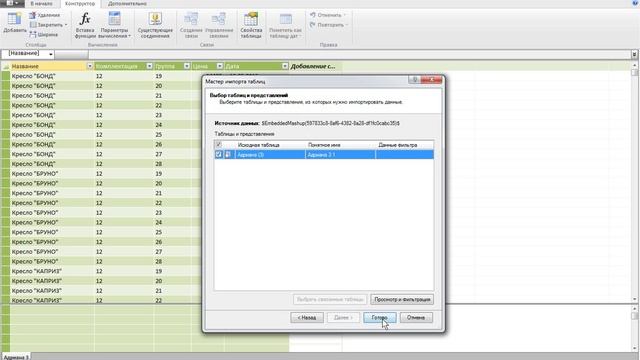The width and height of the screenshot is (640, 360).
Task: Click the Удаление column icon
Action: pyautogui.click(x=33, y=15)
